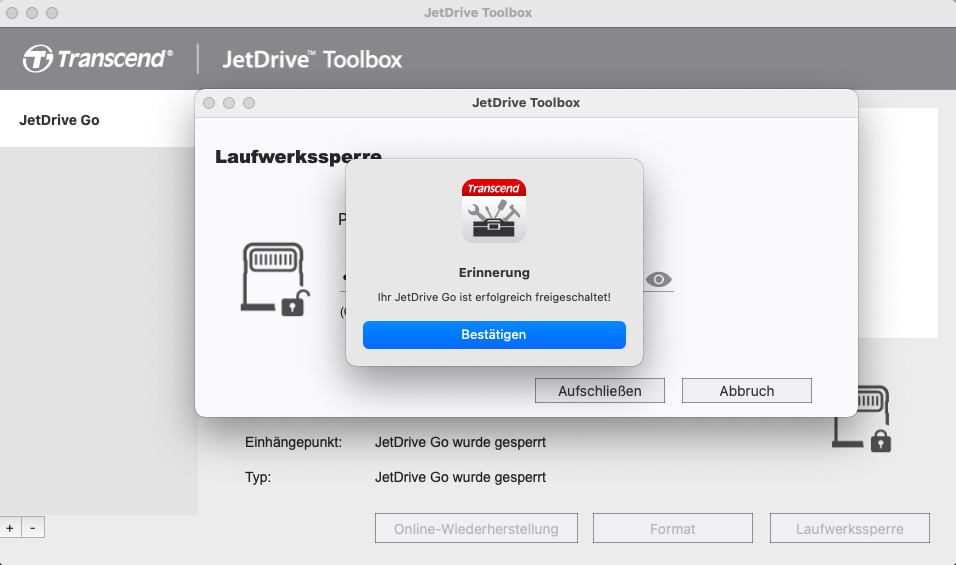Click the Einhängepunkt label
The image size is (956, 565).
(293, 442)
